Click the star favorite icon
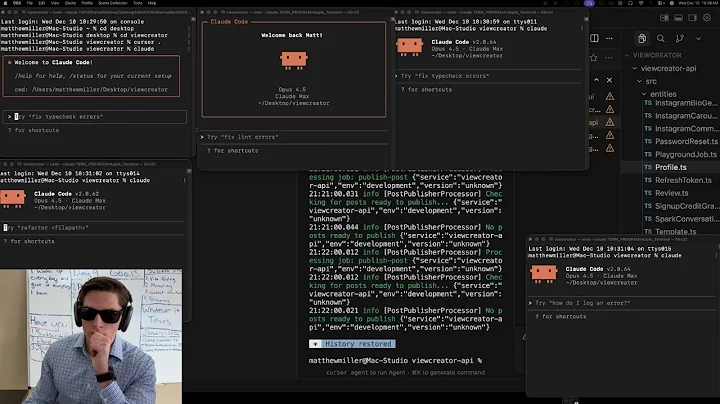 [593, 57]
